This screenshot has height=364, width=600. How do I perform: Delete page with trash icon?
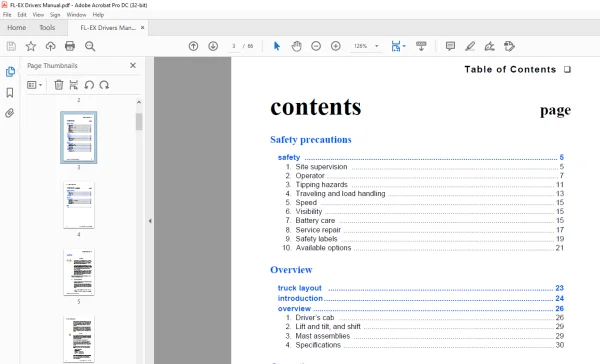coord(59,85)
